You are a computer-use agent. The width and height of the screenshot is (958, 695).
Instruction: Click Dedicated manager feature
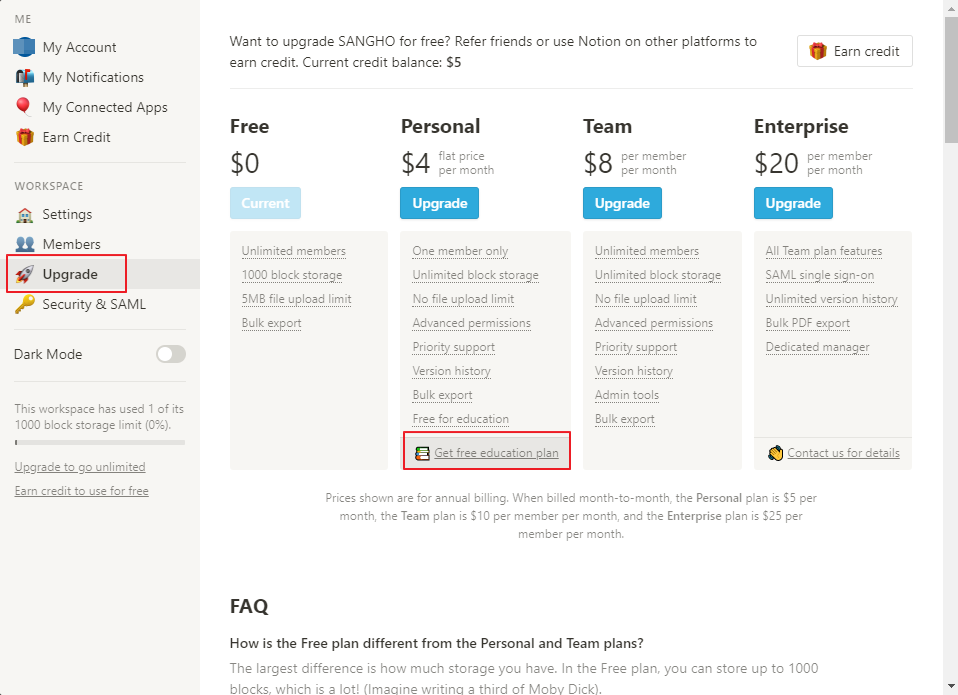coord(817,347)
